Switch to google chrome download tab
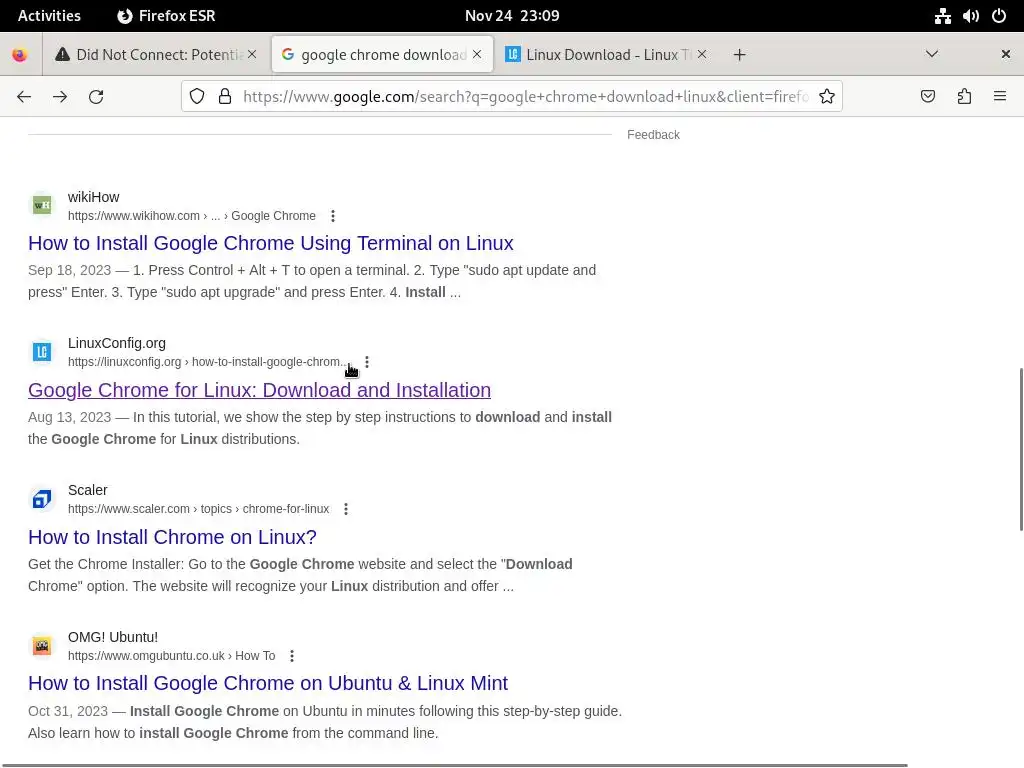1024x768 pixels. pyautogui.click(x=383, y=55)
